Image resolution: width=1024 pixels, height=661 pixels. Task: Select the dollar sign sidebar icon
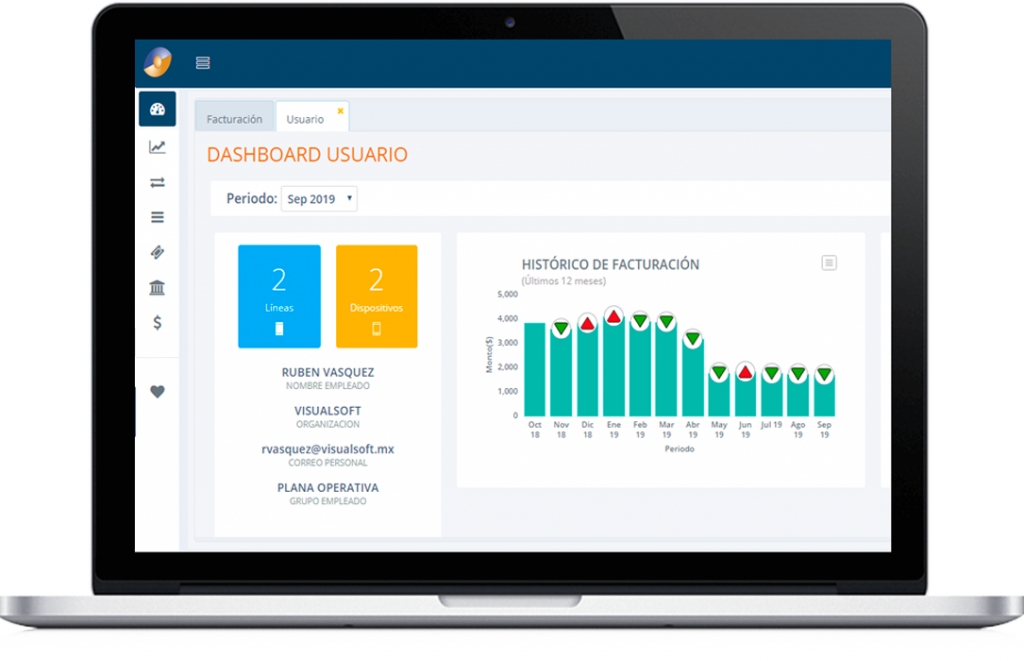157,323
